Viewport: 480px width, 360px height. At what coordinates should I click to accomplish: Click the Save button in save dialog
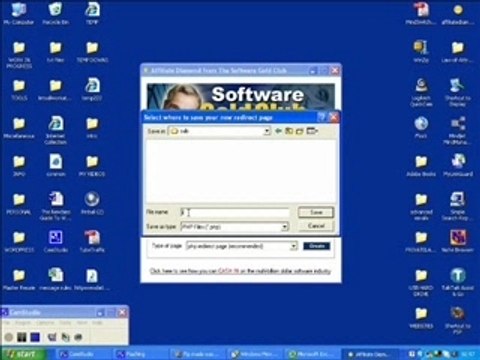[x=316, y=212]
